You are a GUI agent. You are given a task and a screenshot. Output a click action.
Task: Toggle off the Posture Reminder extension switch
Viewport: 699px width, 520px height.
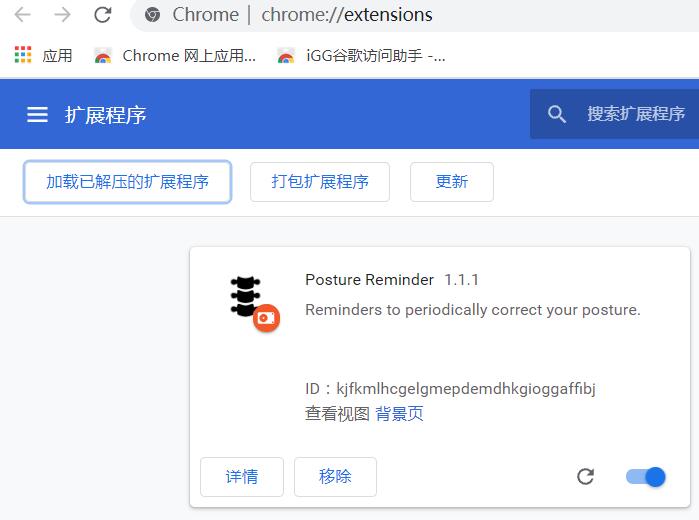pyautogui.click(x=646, y=477)
